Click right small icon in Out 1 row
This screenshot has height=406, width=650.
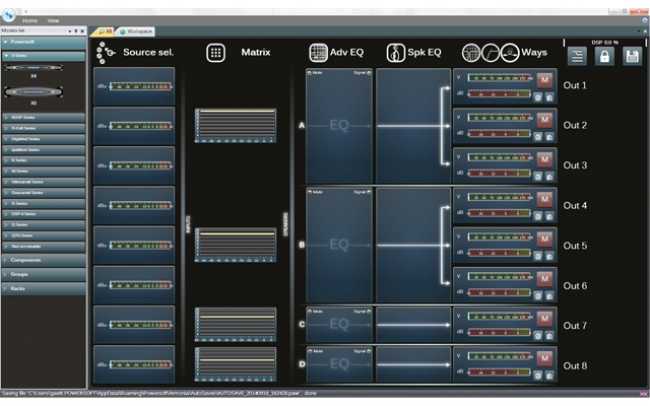(549, 97)
